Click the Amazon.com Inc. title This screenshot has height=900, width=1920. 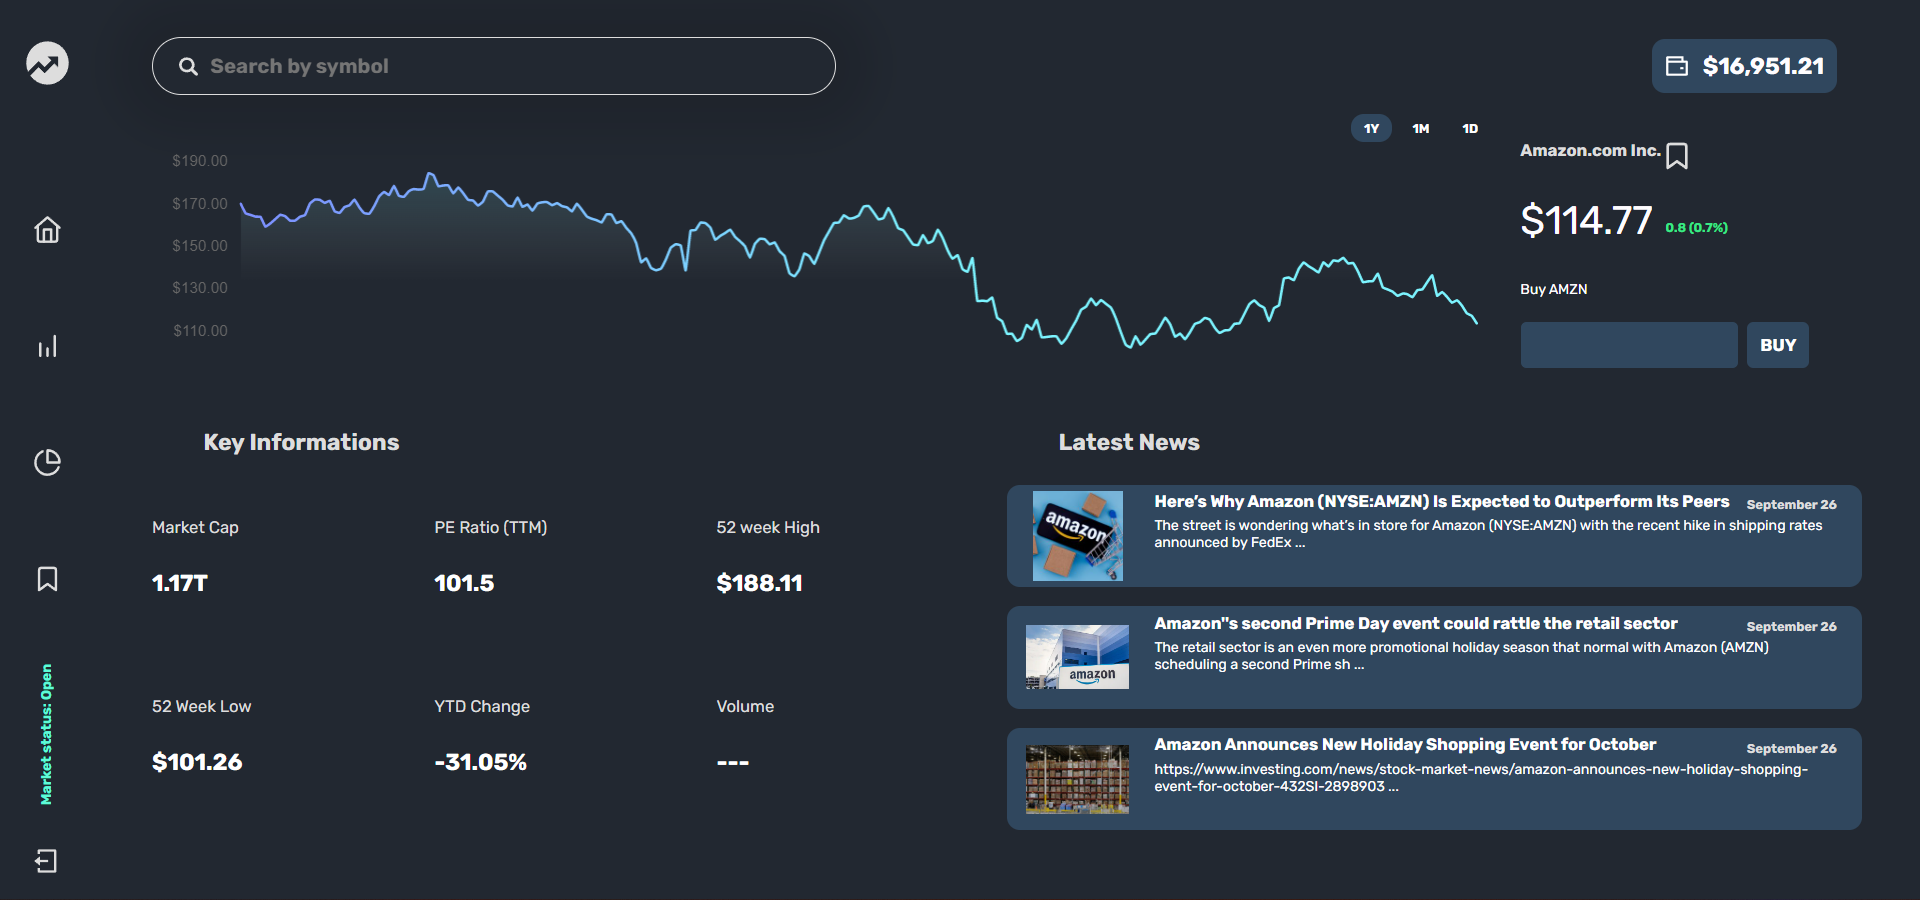1590,151
